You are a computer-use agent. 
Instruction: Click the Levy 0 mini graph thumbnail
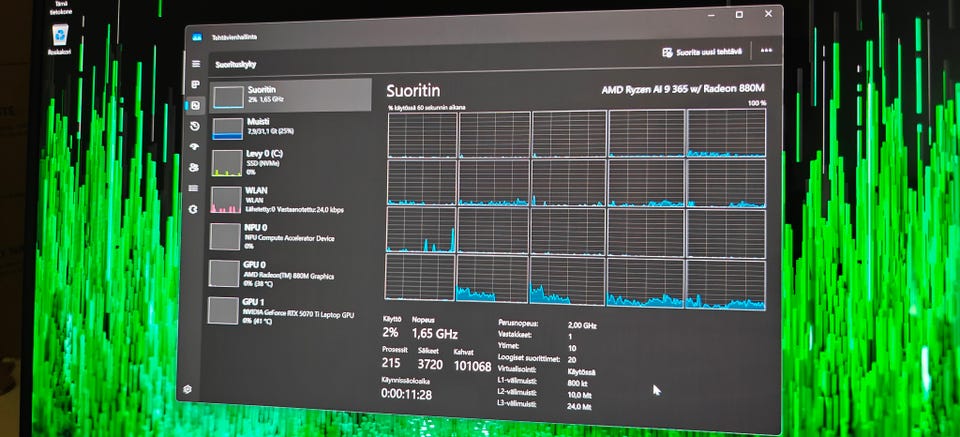227,163
